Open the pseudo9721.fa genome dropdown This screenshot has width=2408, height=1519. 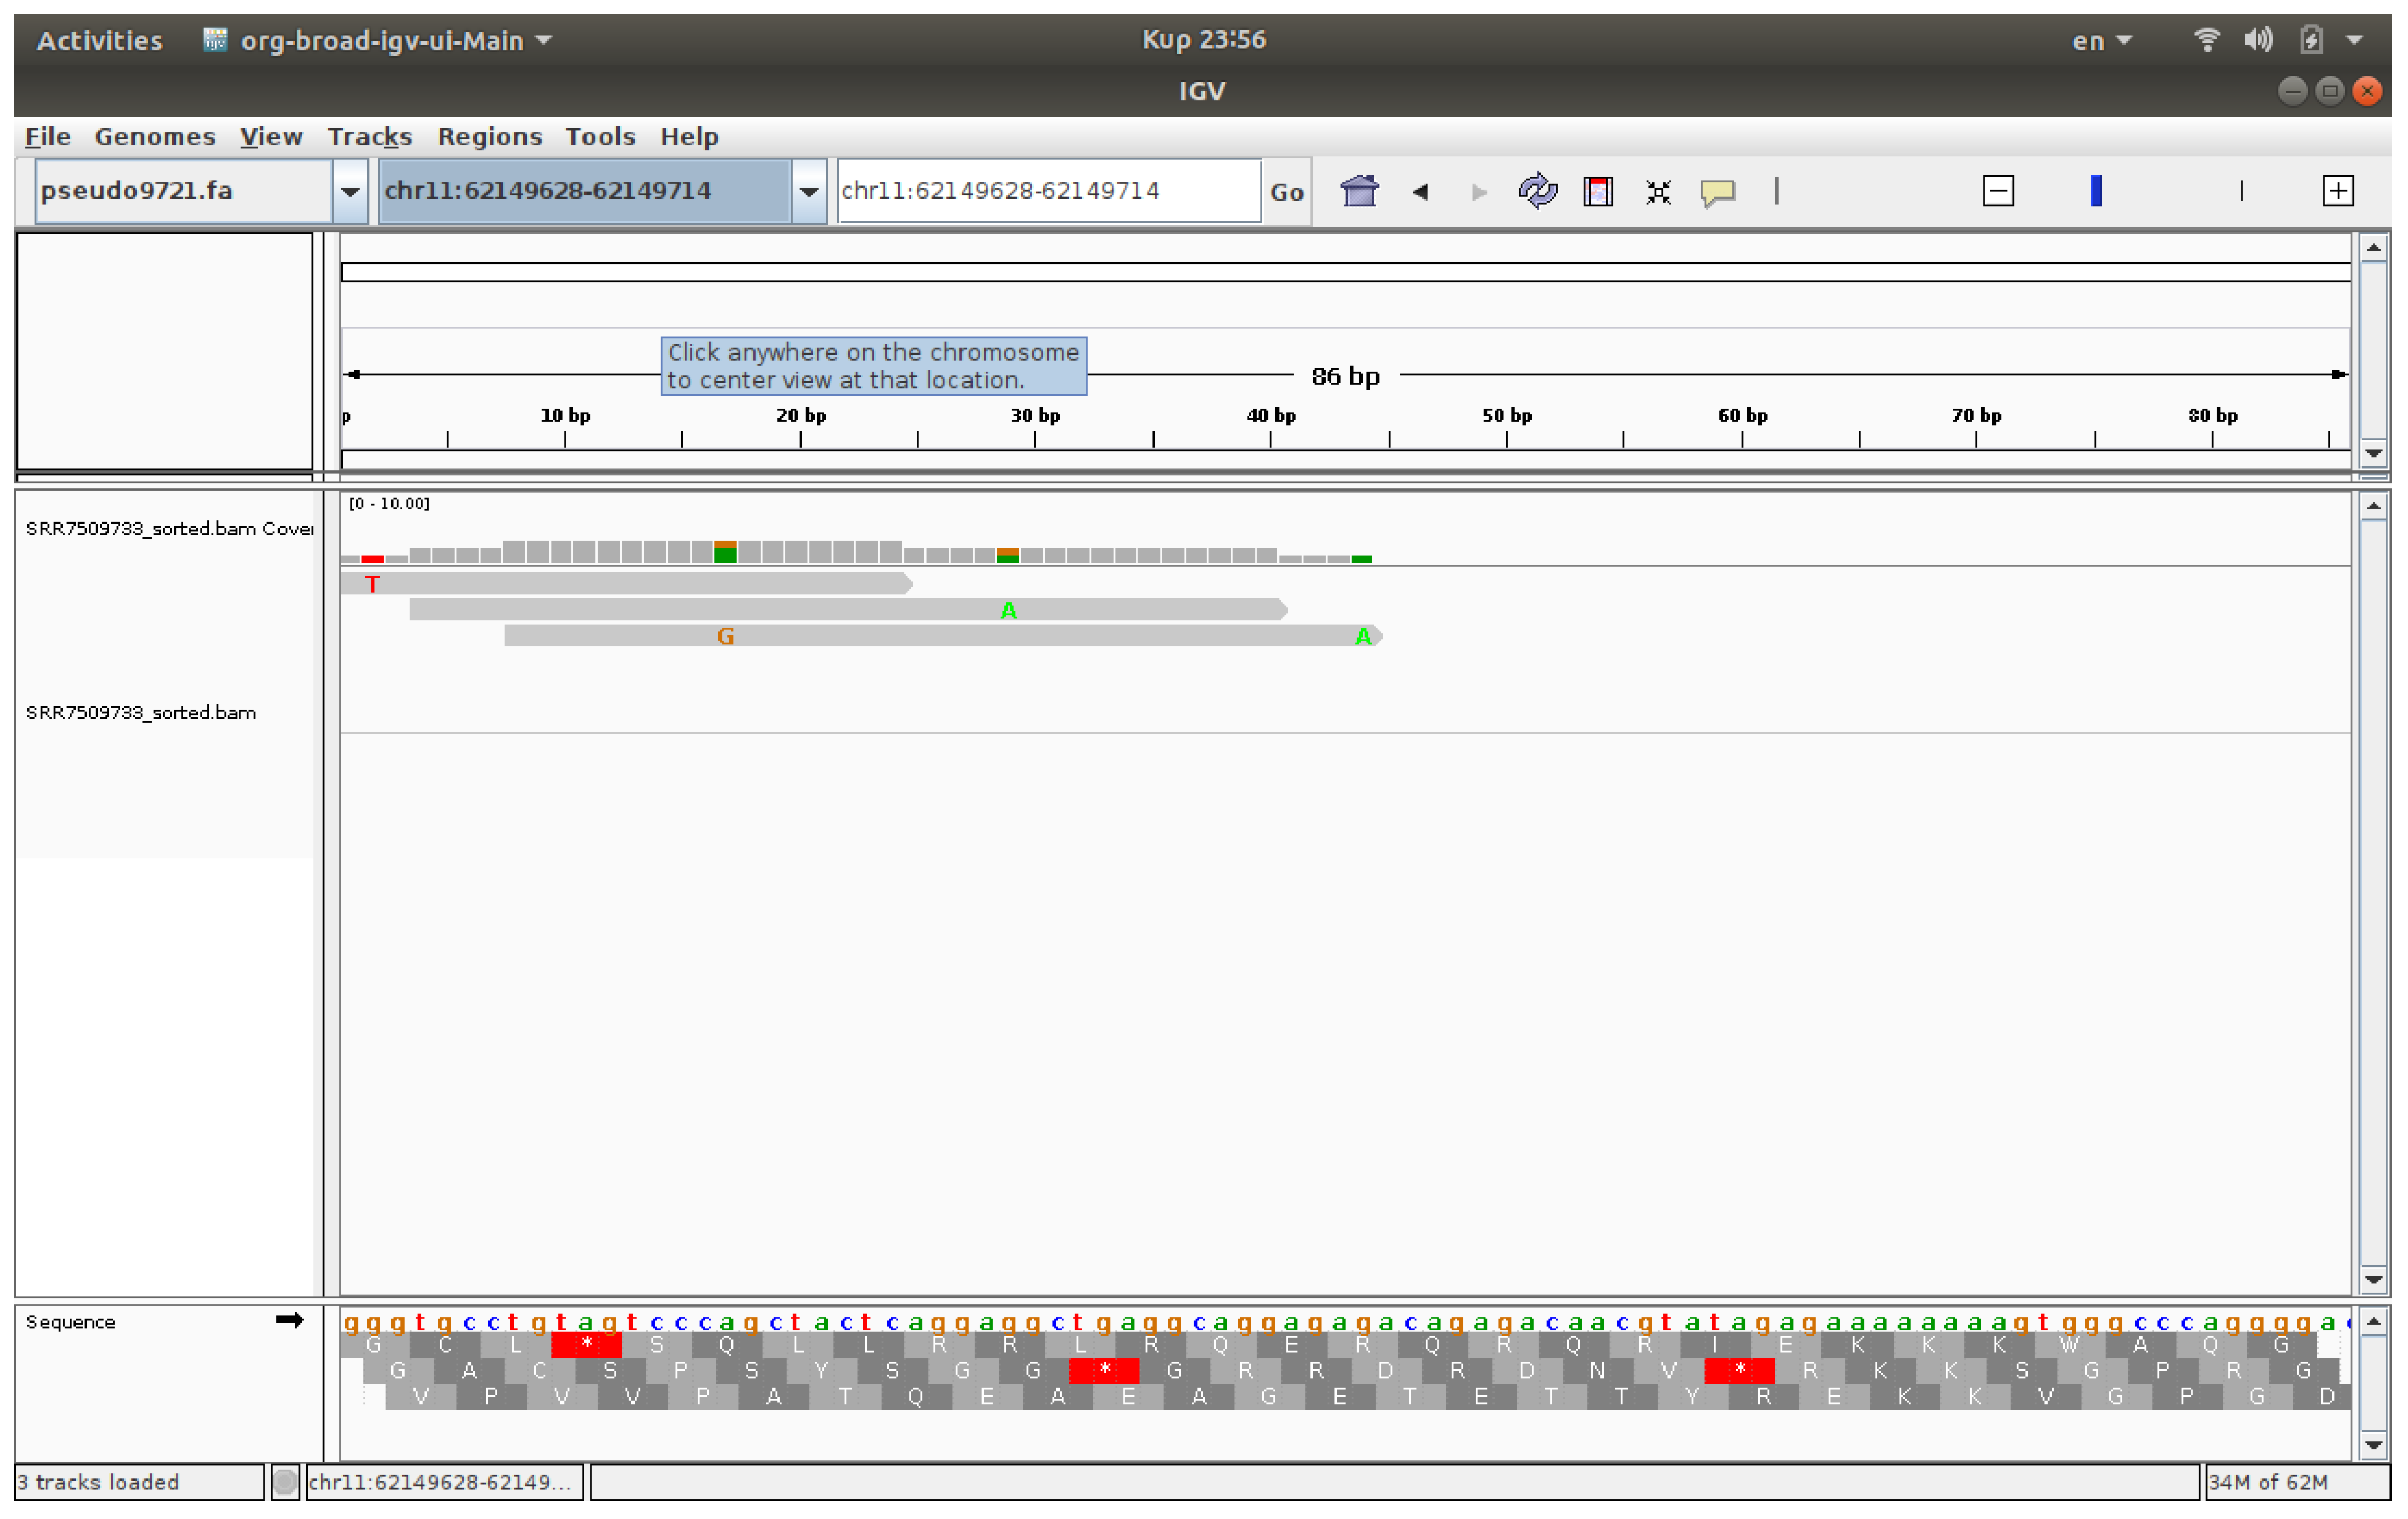point(349,191)
